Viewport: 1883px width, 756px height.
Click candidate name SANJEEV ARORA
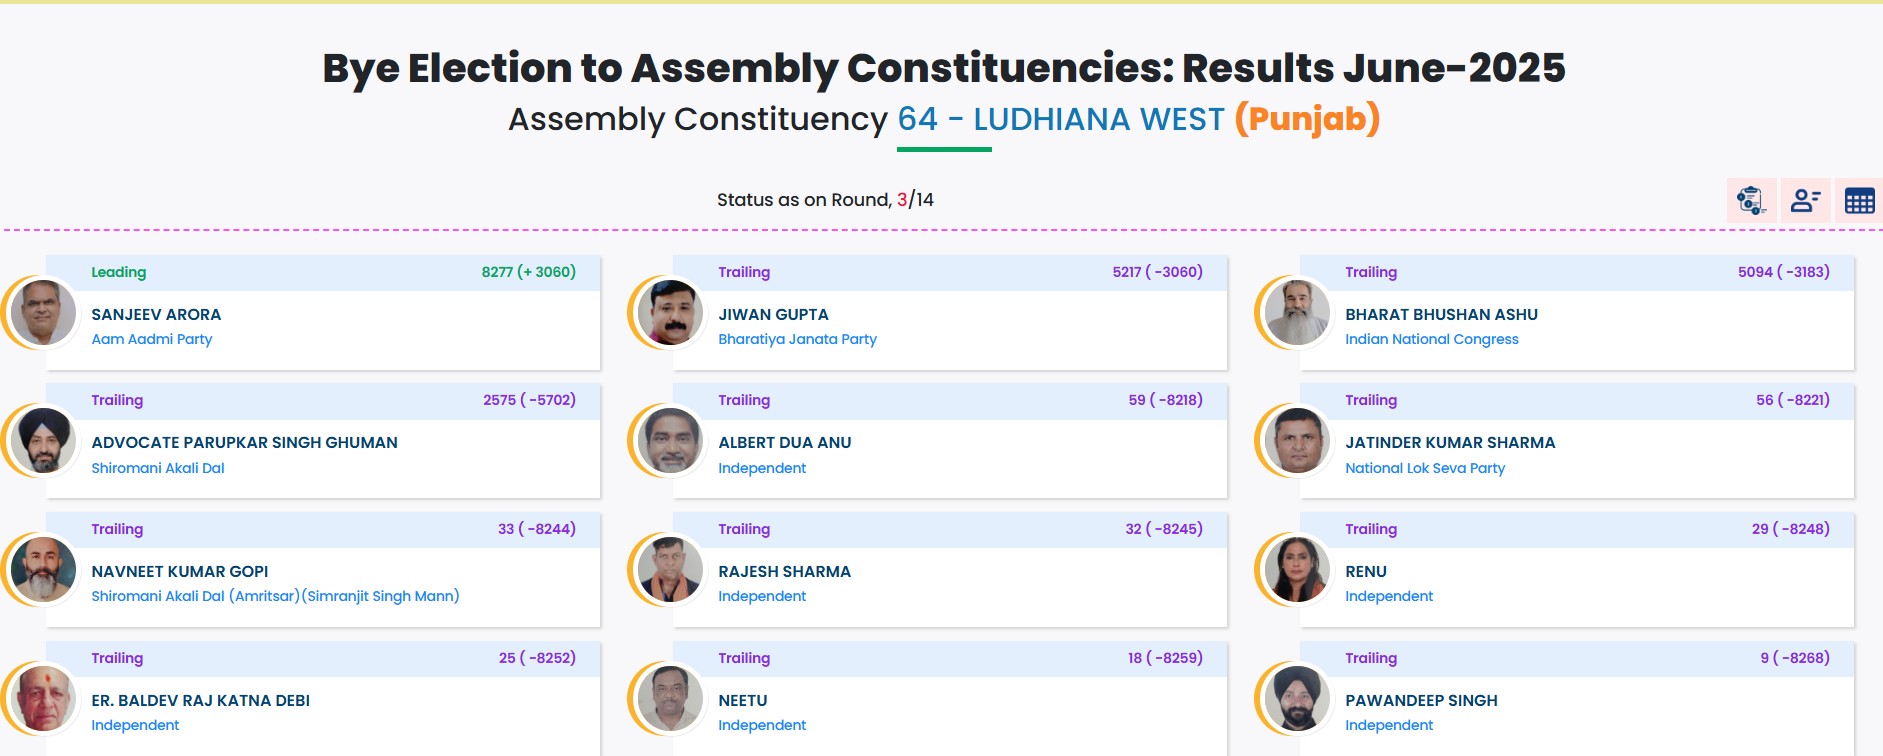tap(155, 314)
